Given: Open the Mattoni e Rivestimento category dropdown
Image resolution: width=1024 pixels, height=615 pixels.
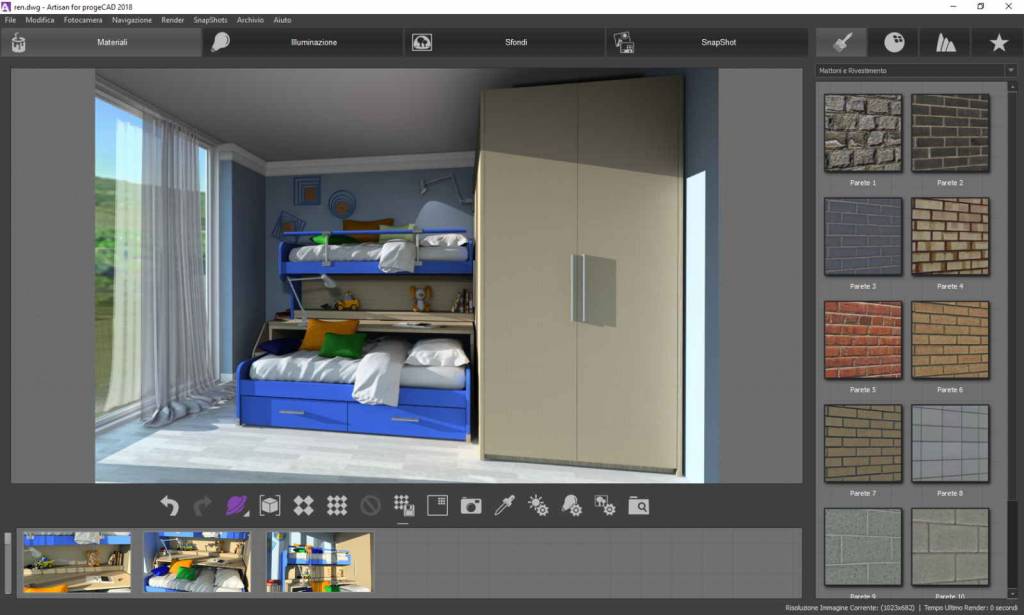Looking at the screenshot, I should [x=917, y=71].
